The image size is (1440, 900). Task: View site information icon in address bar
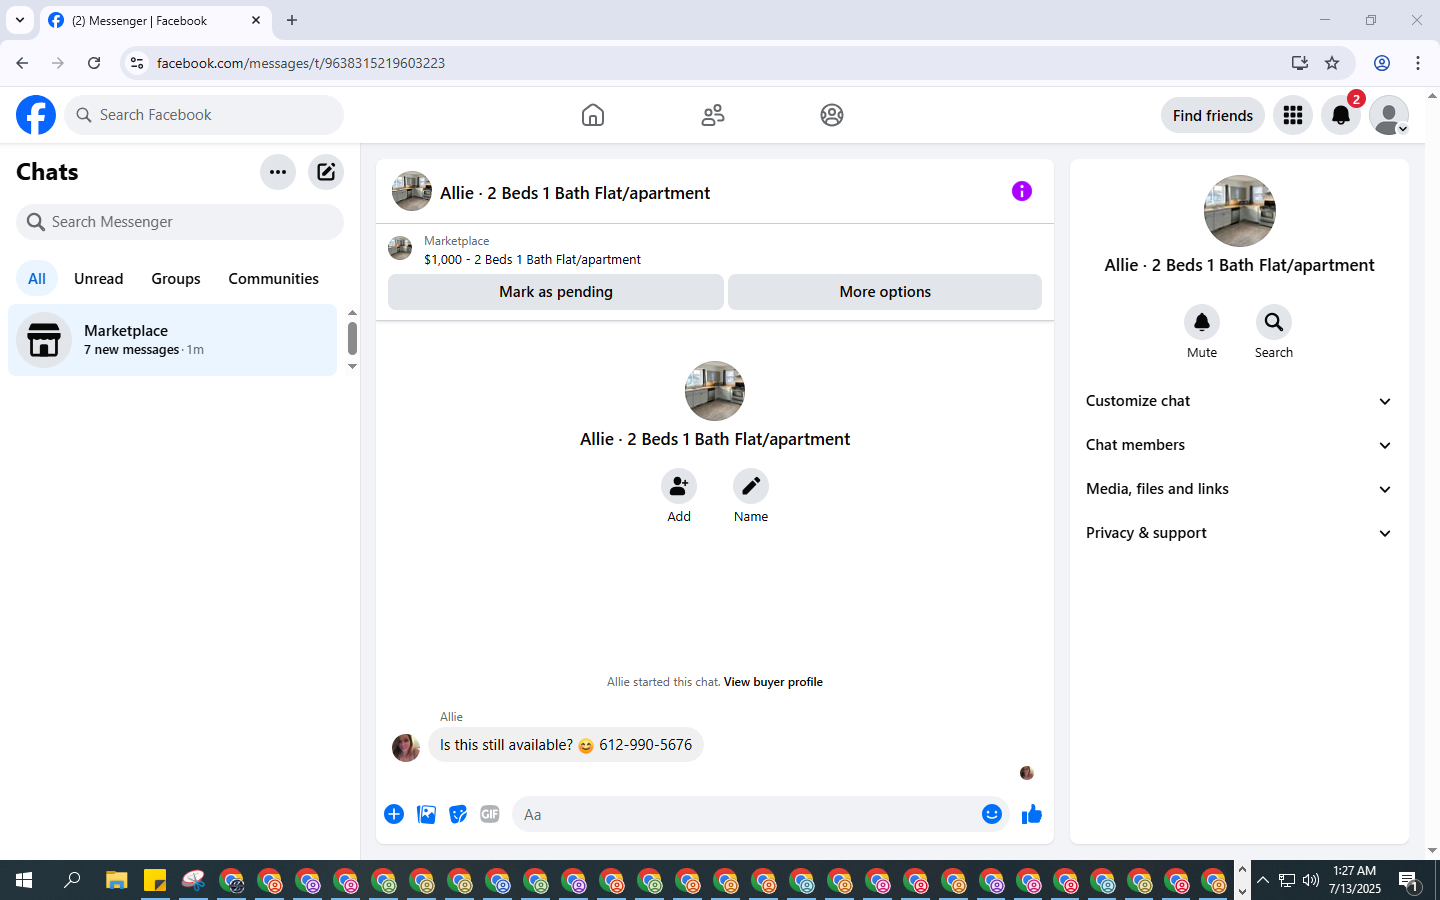[137, 63]
